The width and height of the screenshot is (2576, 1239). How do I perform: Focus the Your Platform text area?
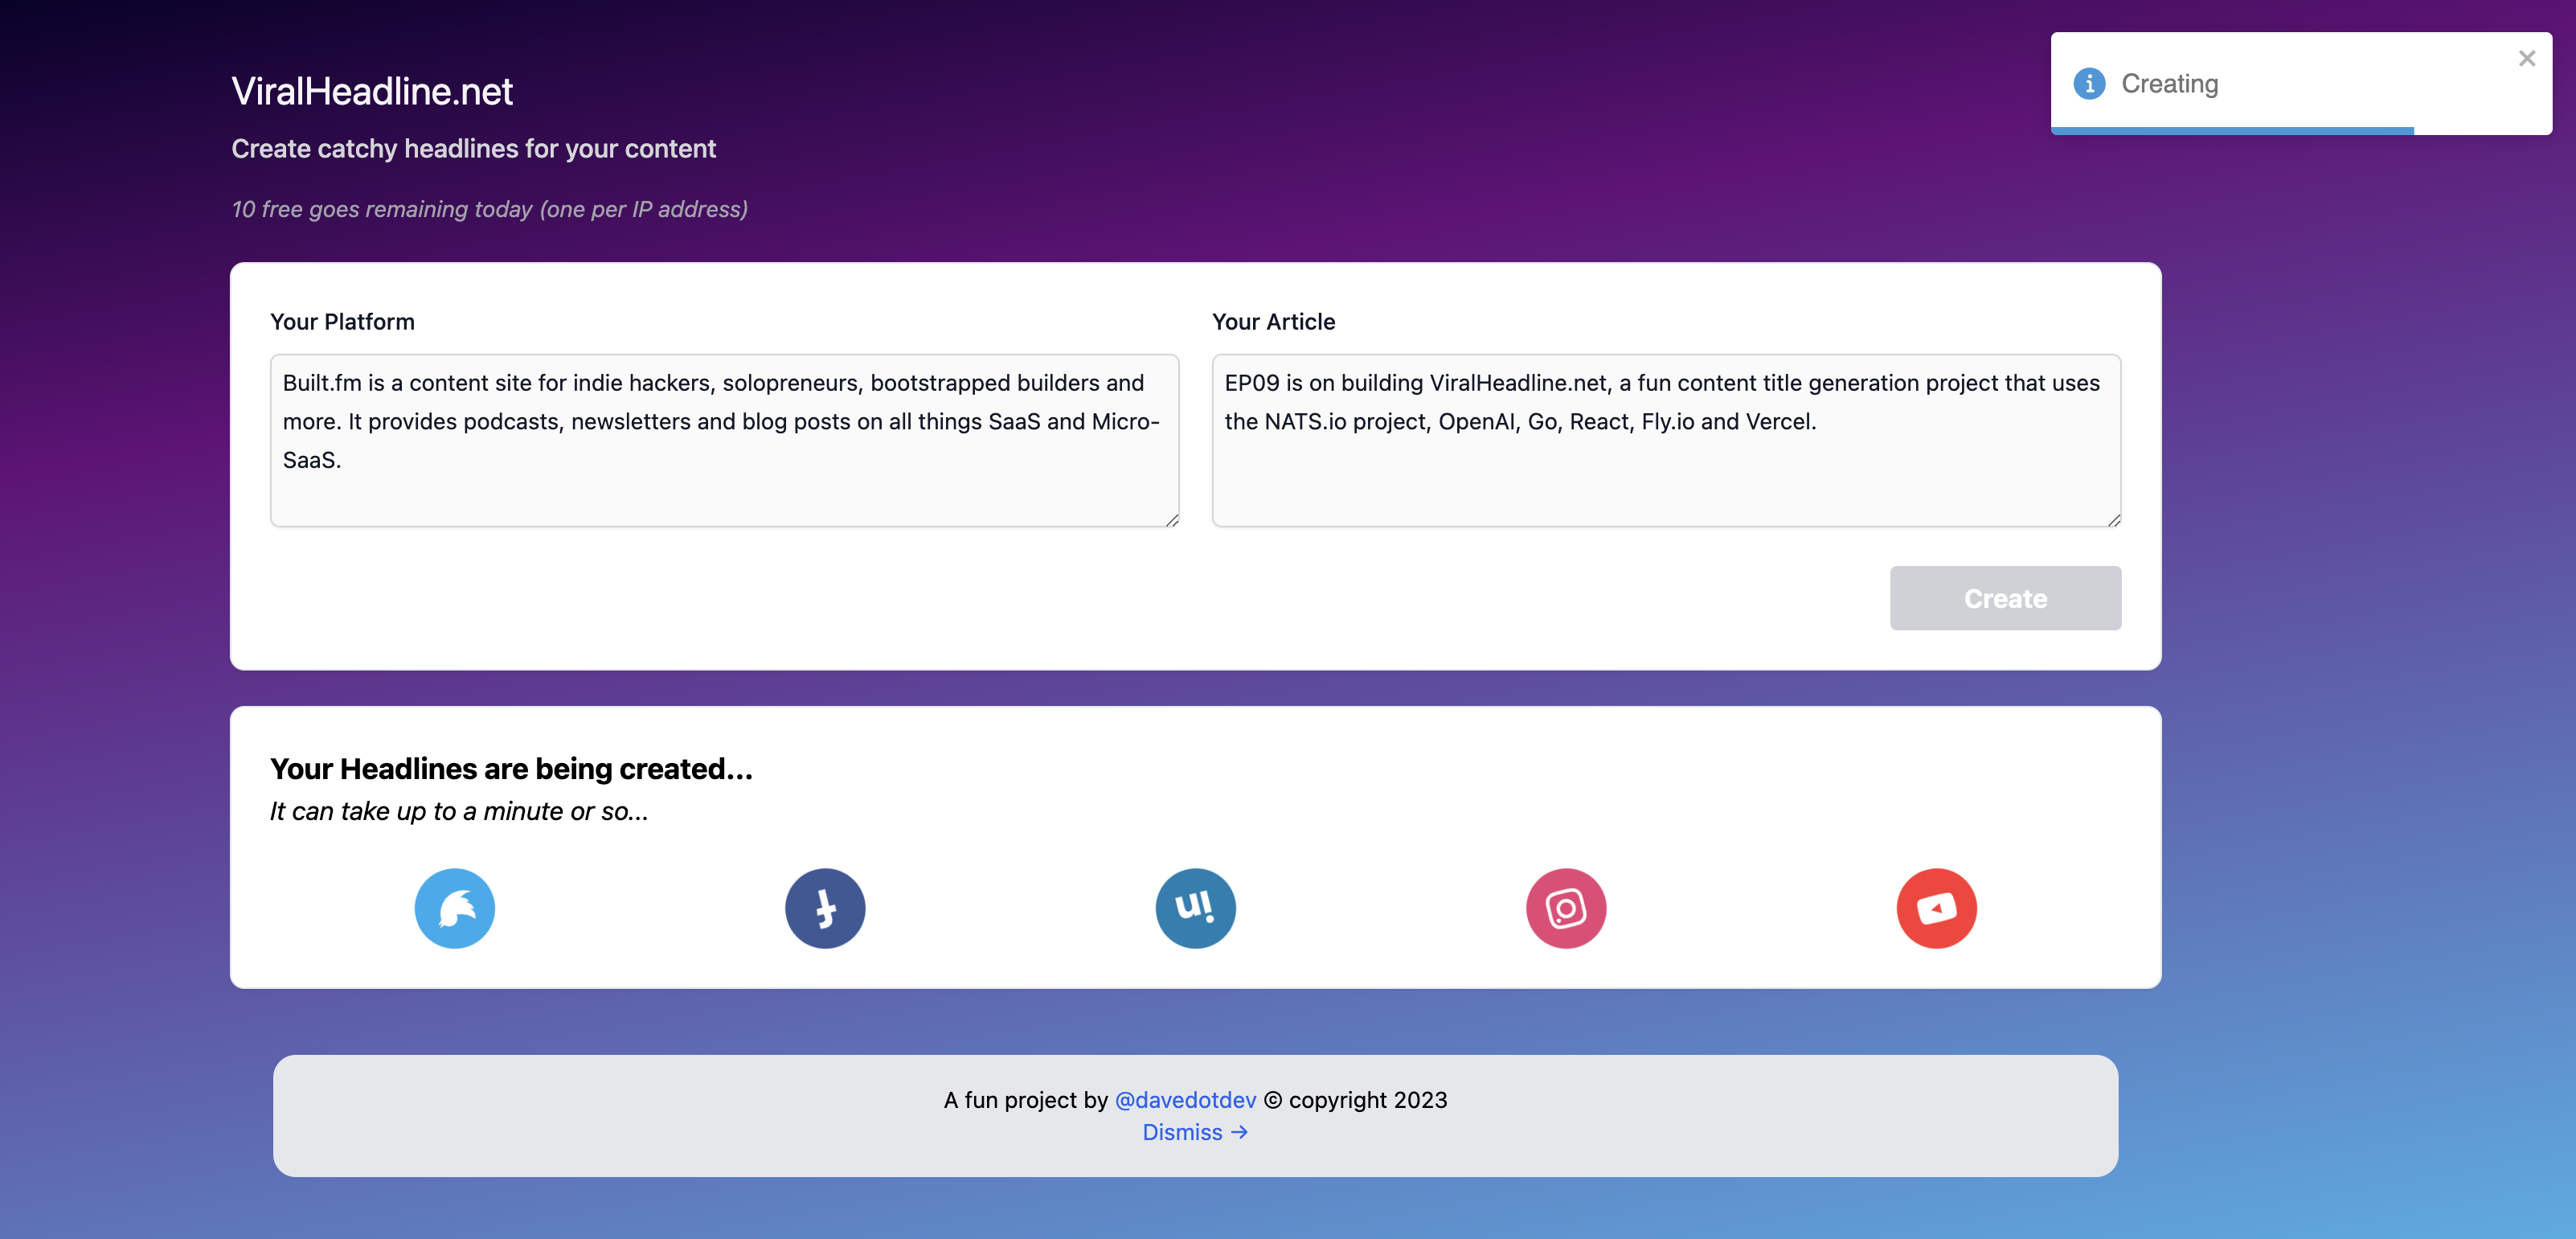pyautogui.click(x=724, y=440)
